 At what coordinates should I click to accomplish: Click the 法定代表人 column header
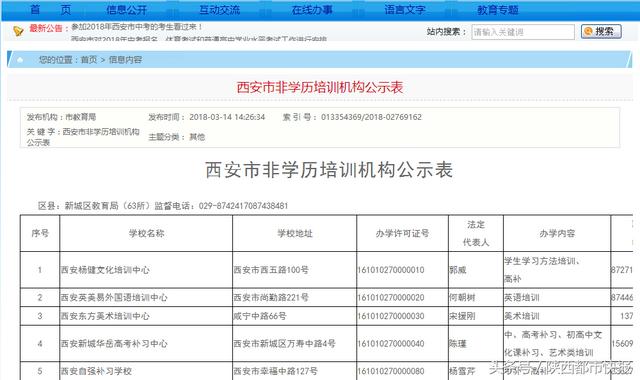[x=476, y=233]
